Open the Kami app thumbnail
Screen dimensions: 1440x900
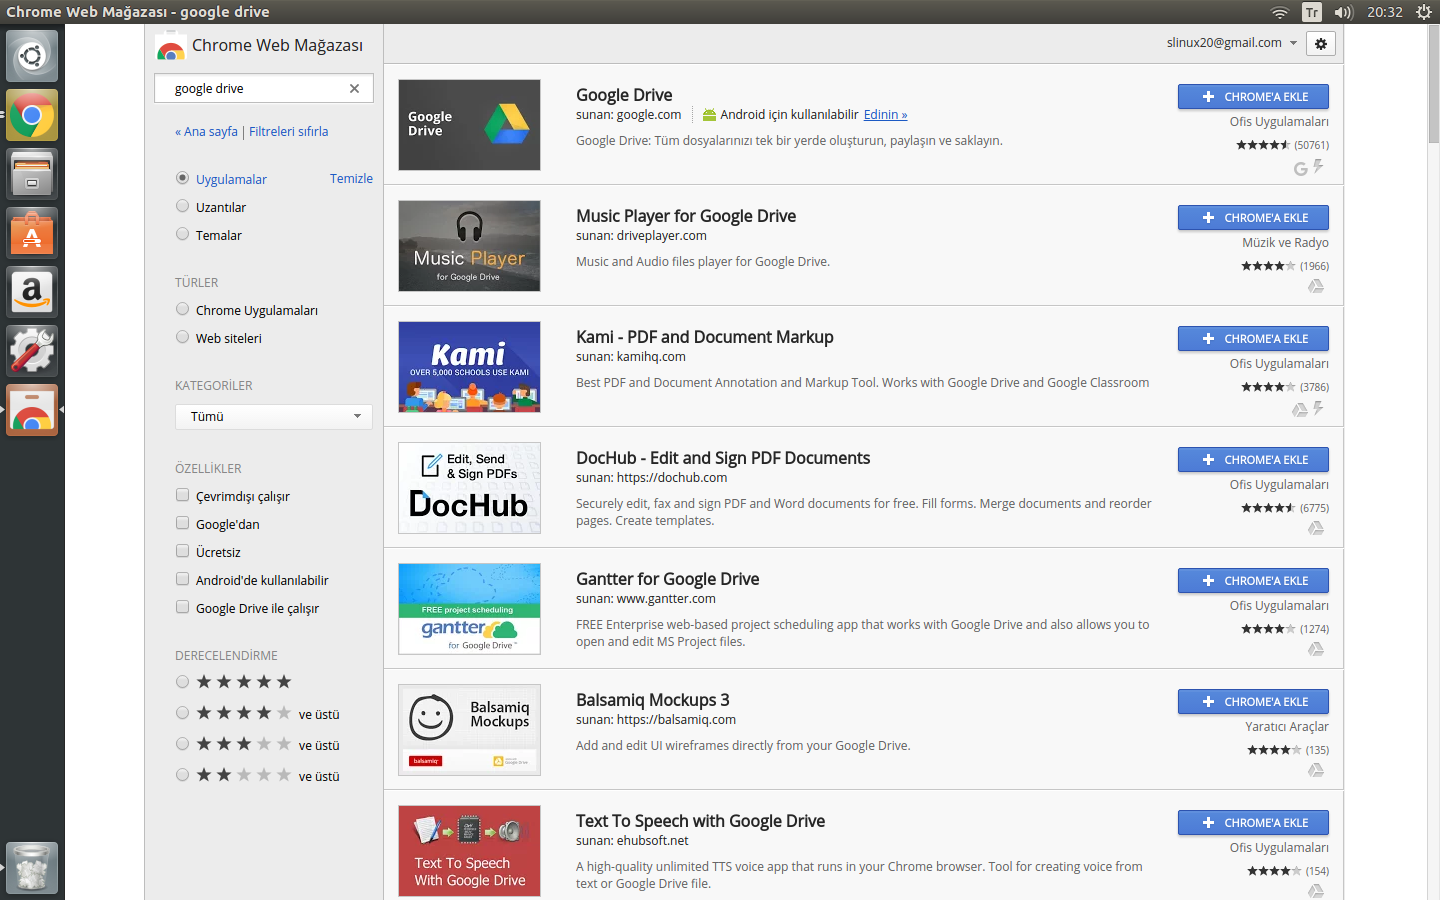(469, 367)
